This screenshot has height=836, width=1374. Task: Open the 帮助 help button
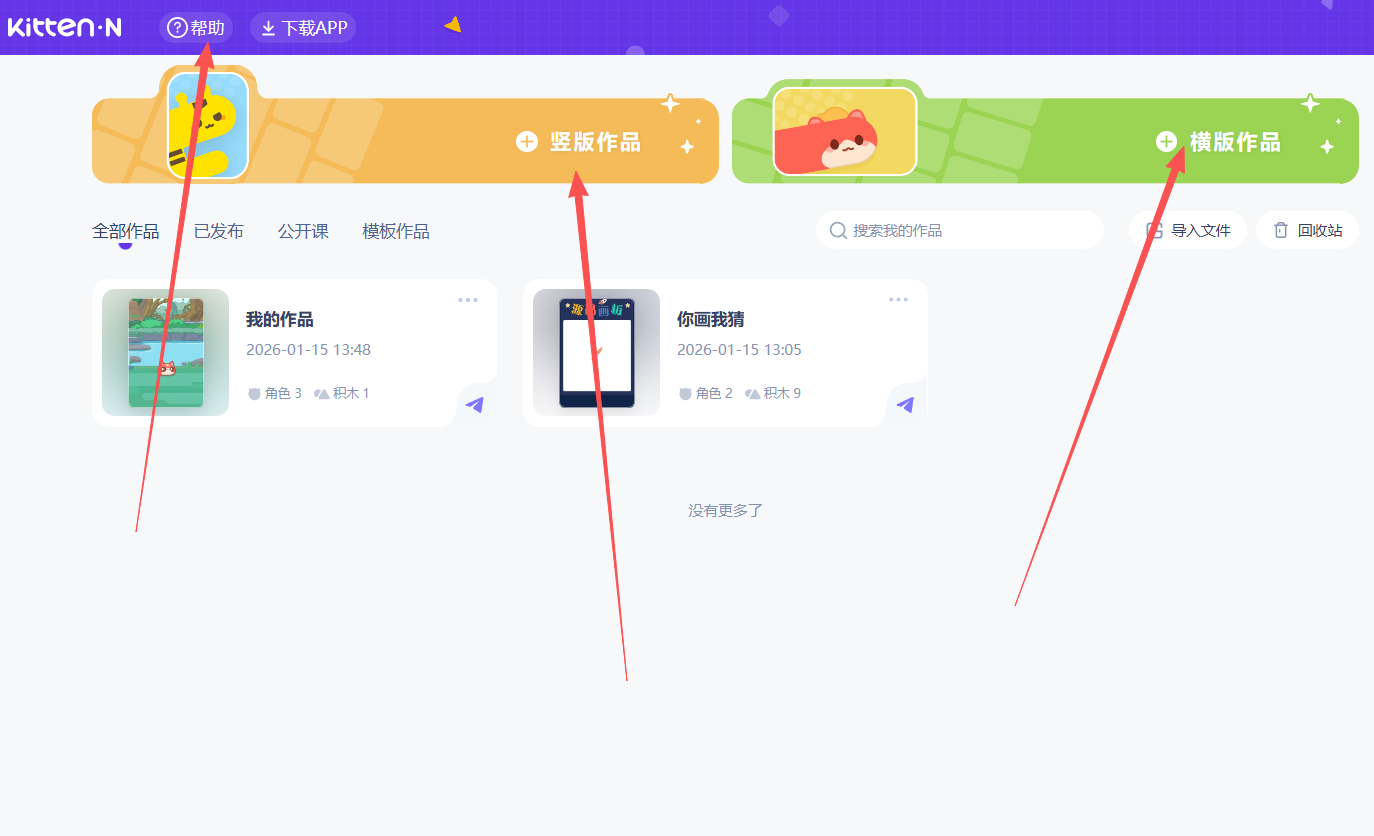[196, 28]
